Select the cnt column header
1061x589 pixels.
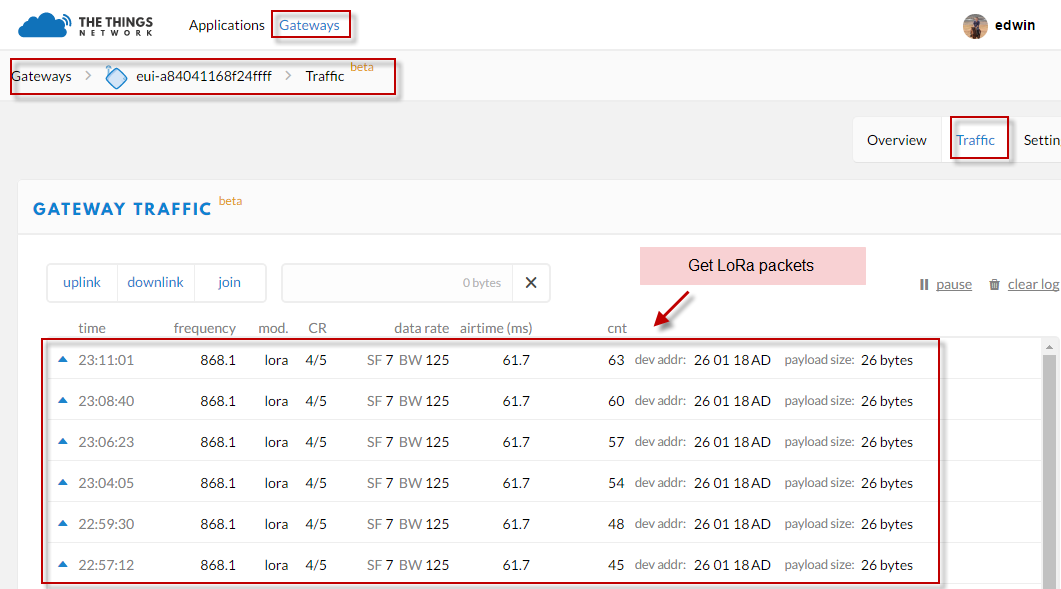pyautogui.click(x=617, y=328)
